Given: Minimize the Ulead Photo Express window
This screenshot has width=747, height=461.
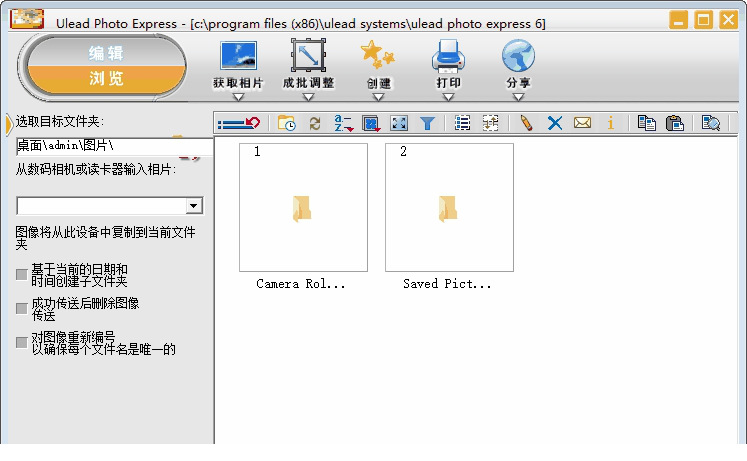Looking at the screenshot, I should coord(678,20).
